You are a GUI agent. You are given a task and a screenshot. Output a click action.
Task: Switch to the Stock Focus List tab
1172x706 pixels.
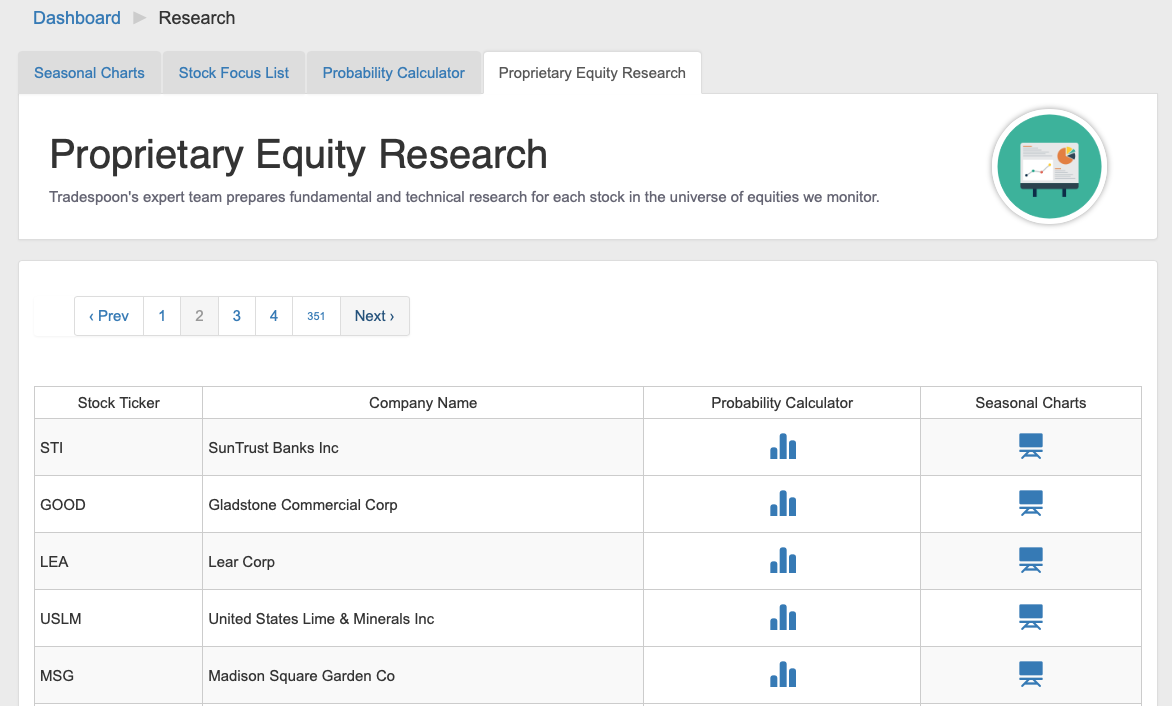click(234, 72)
